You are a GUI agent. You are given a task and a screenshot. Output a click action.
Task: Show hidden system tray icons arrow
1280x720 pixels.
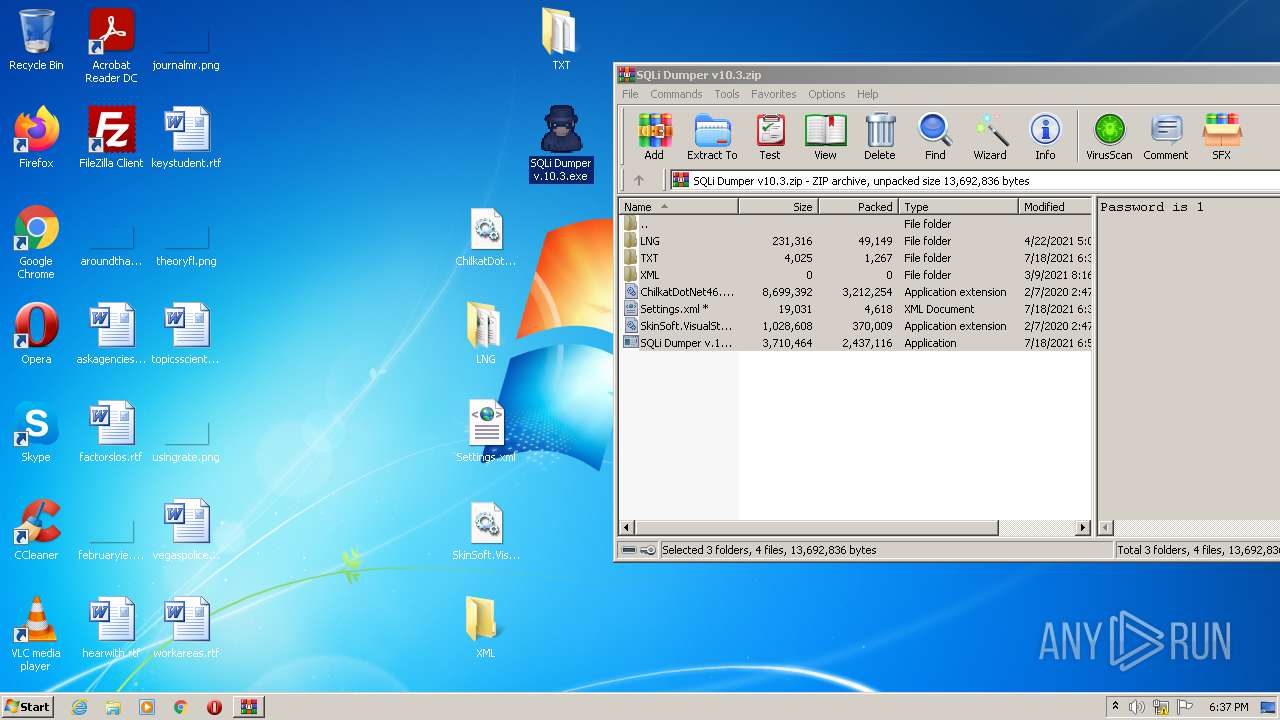(x=1115, y=706)
